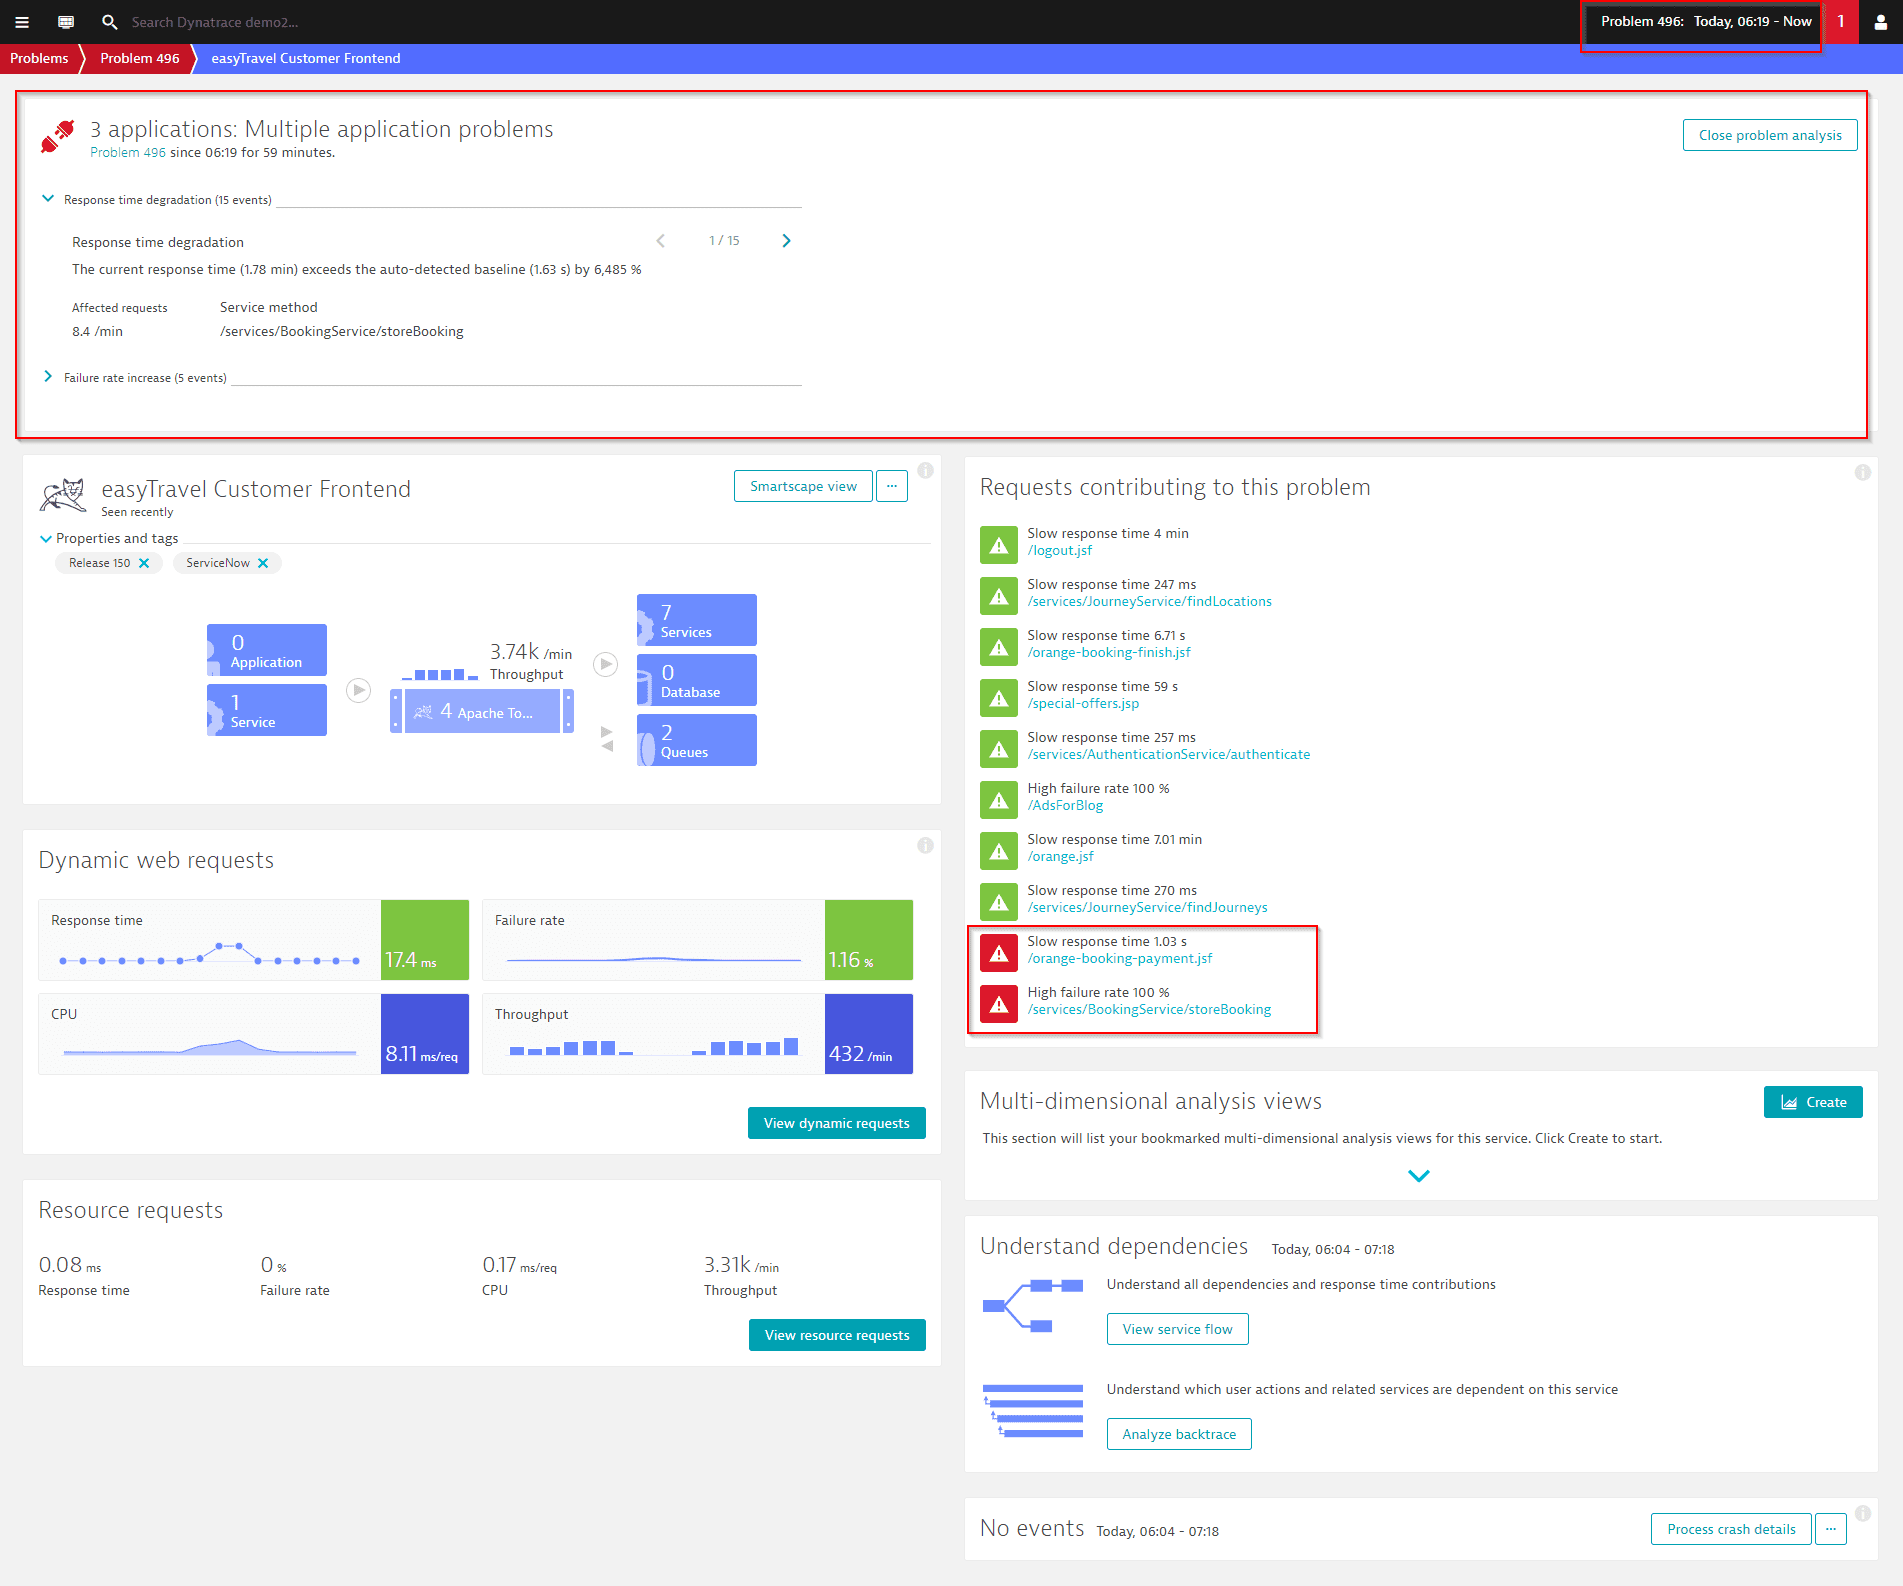Go to Problem 496 breadcrumb

(x=140, y=58)
